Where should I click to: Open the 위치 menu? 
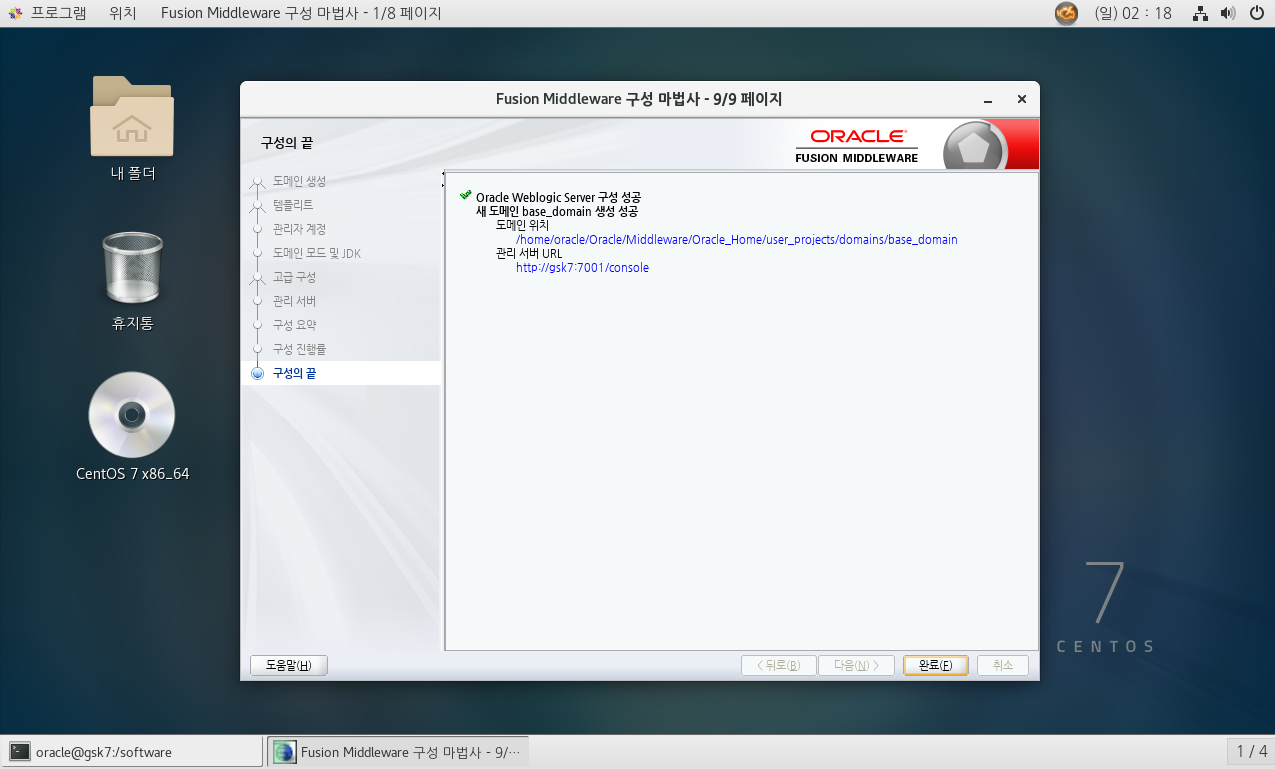pos(123,13)
